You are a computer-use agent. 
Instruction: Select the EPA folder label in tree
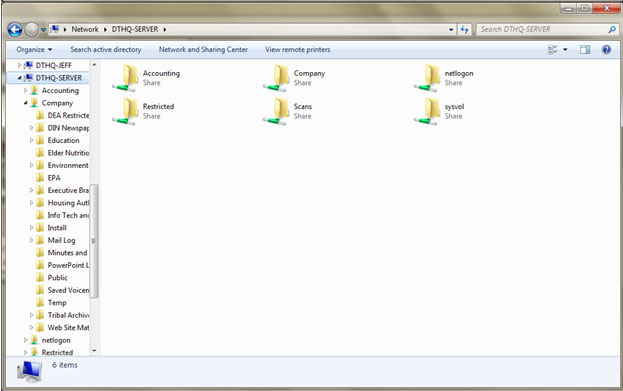coord(54,178)
